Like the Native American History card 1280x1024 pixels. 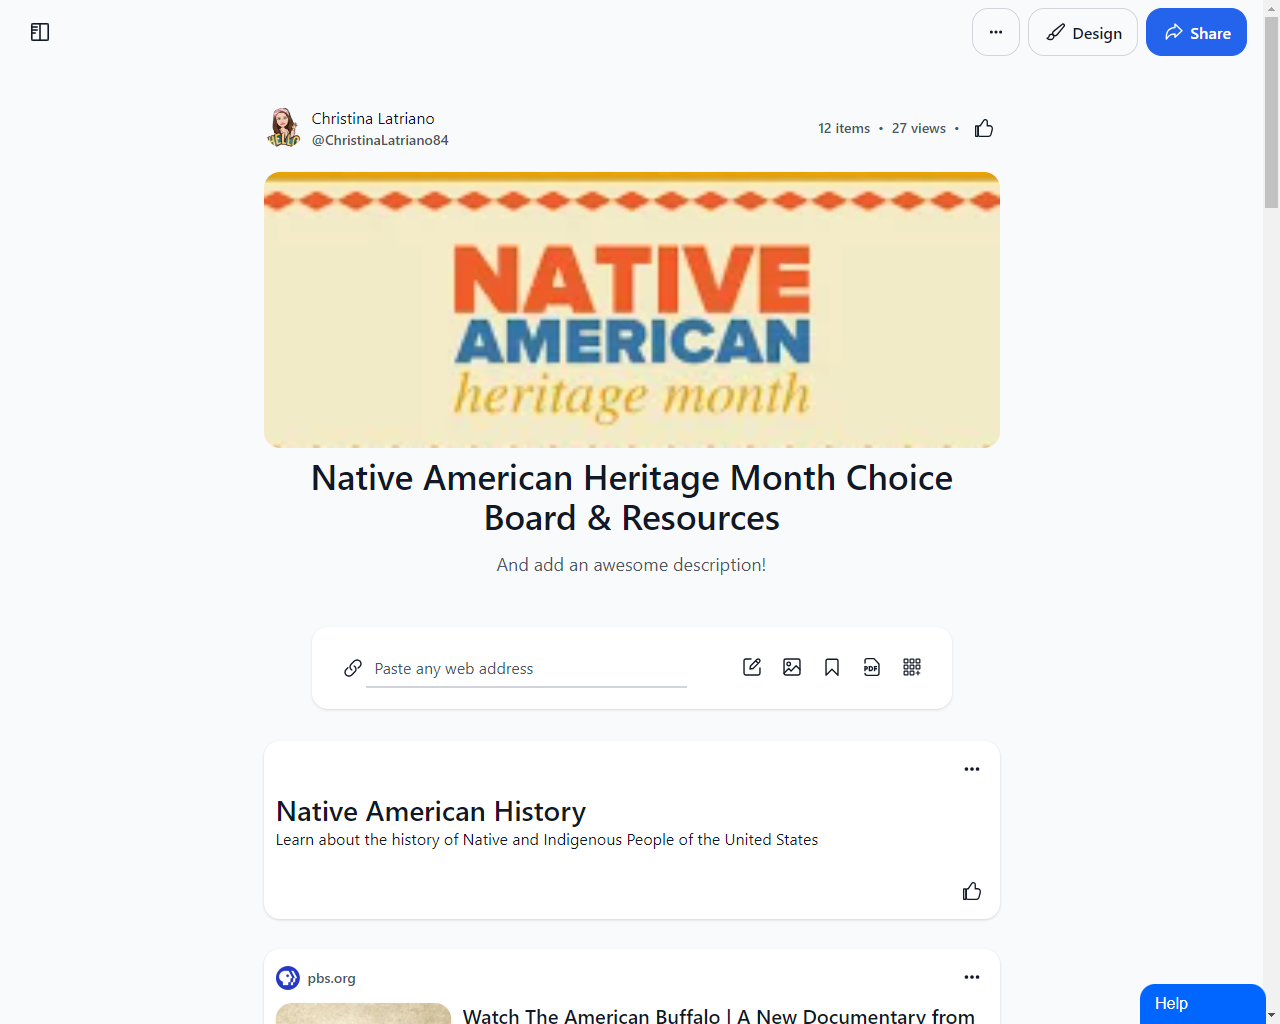pos(972,891)
